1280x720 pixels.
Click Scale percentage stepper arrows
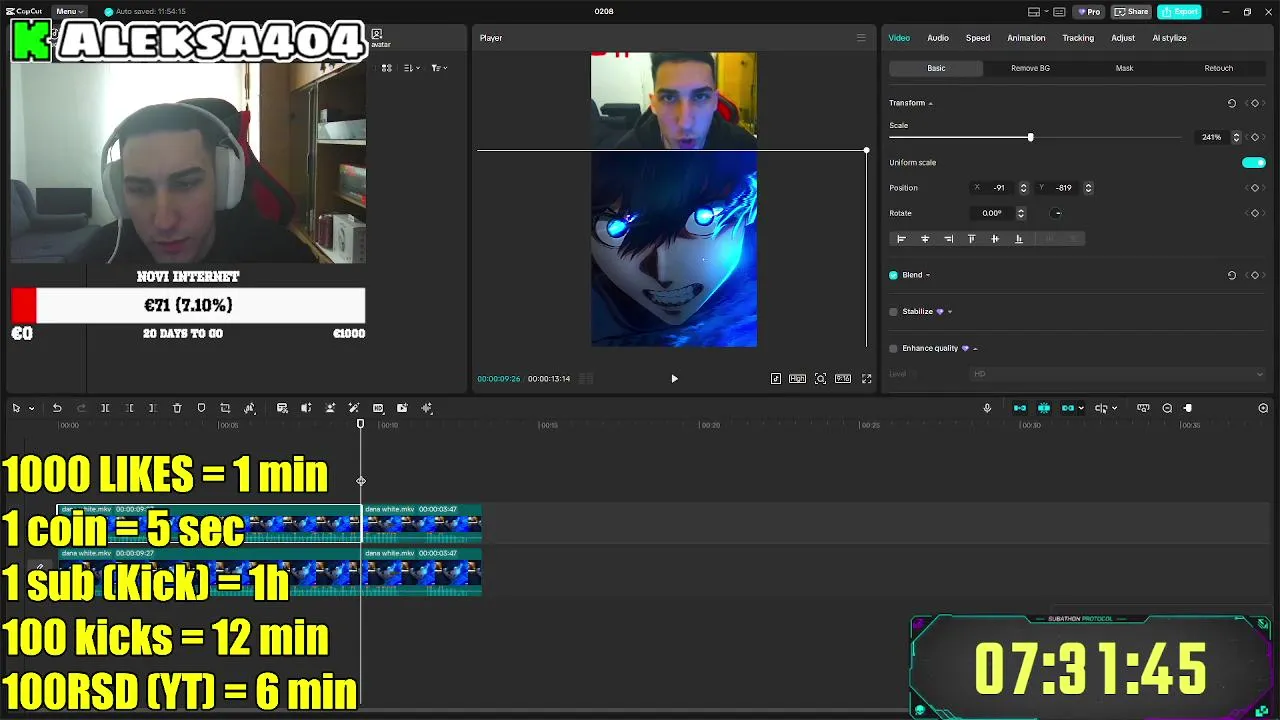tap(1236, 137)
